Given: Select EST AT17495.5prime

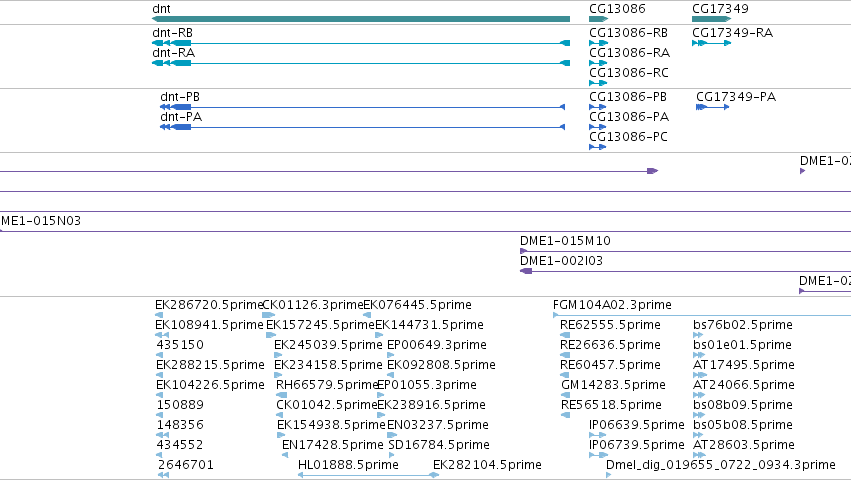Looking at the screenshot, I should click(x=744, y=365).
